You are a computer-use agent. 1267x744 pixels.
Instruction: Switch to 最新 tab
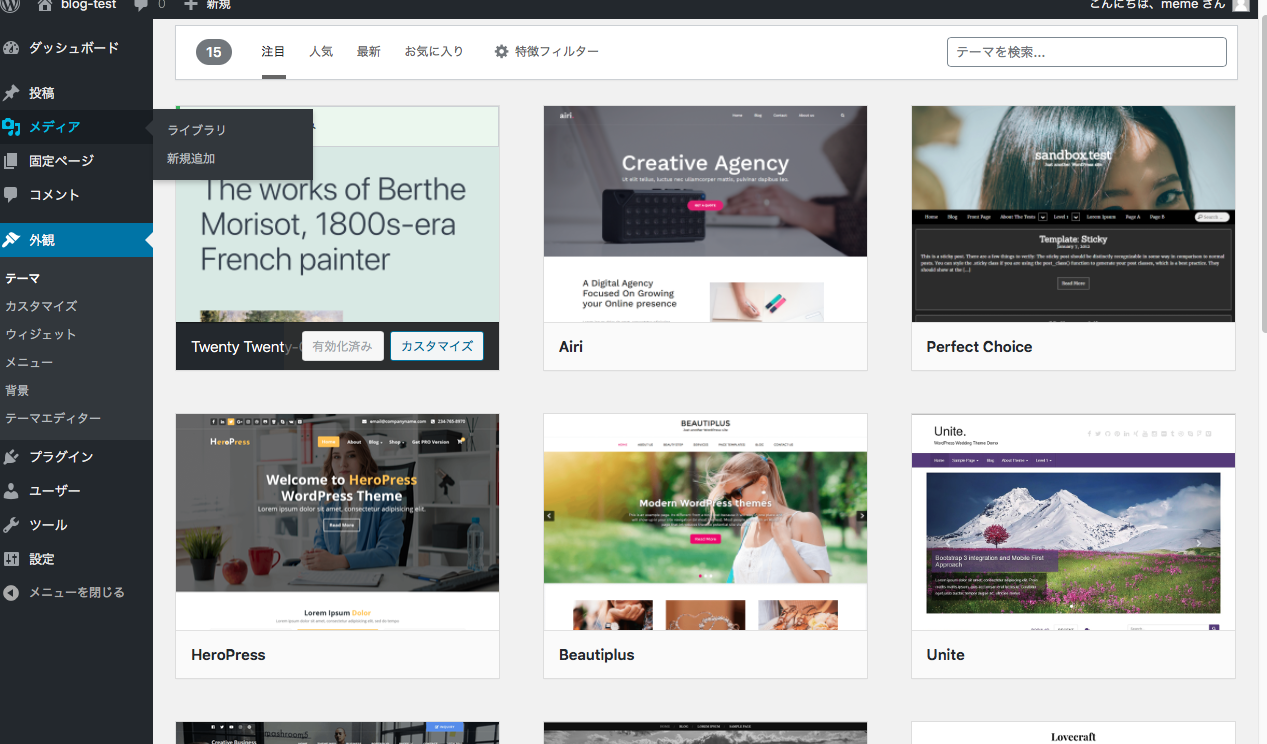(369, 52)
